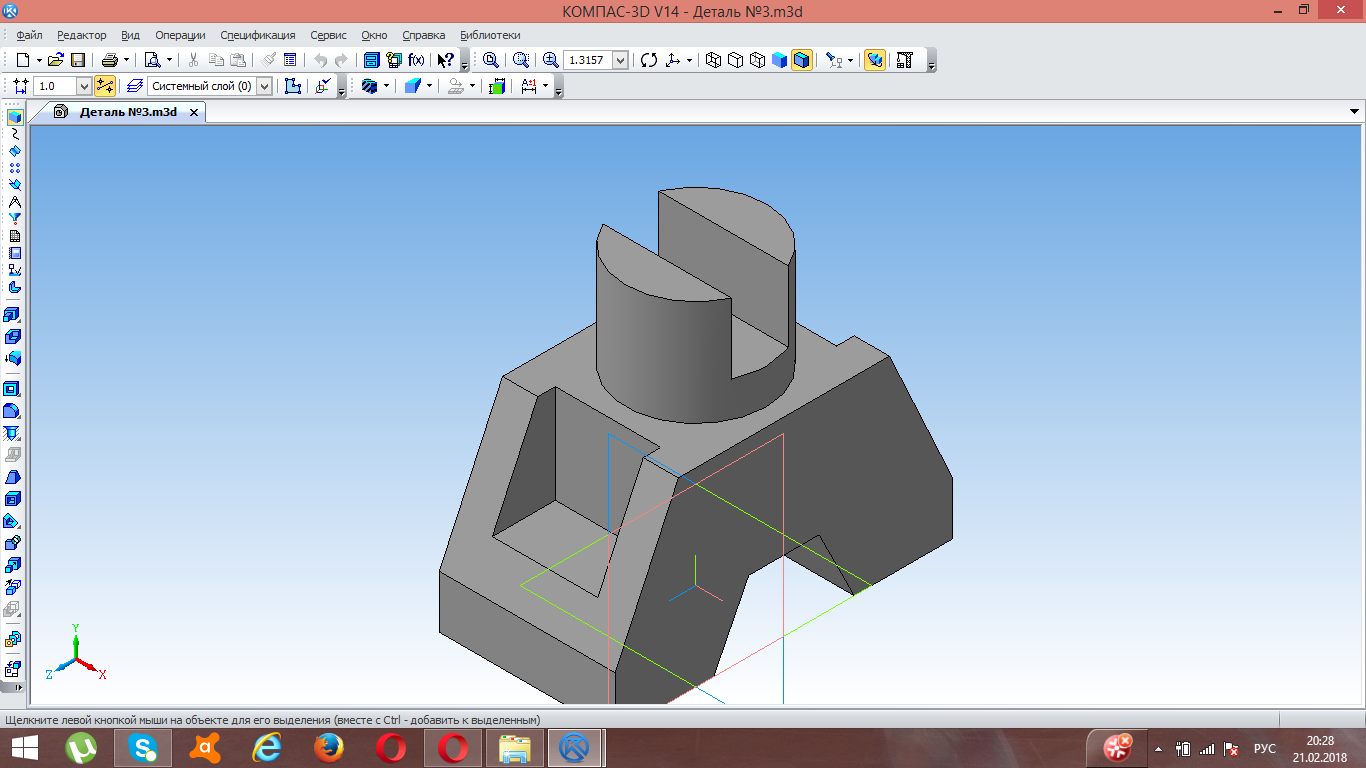Open the zoom scale 1.3157 combo box
Screen dimensions: 1366x768
[596, 60]
